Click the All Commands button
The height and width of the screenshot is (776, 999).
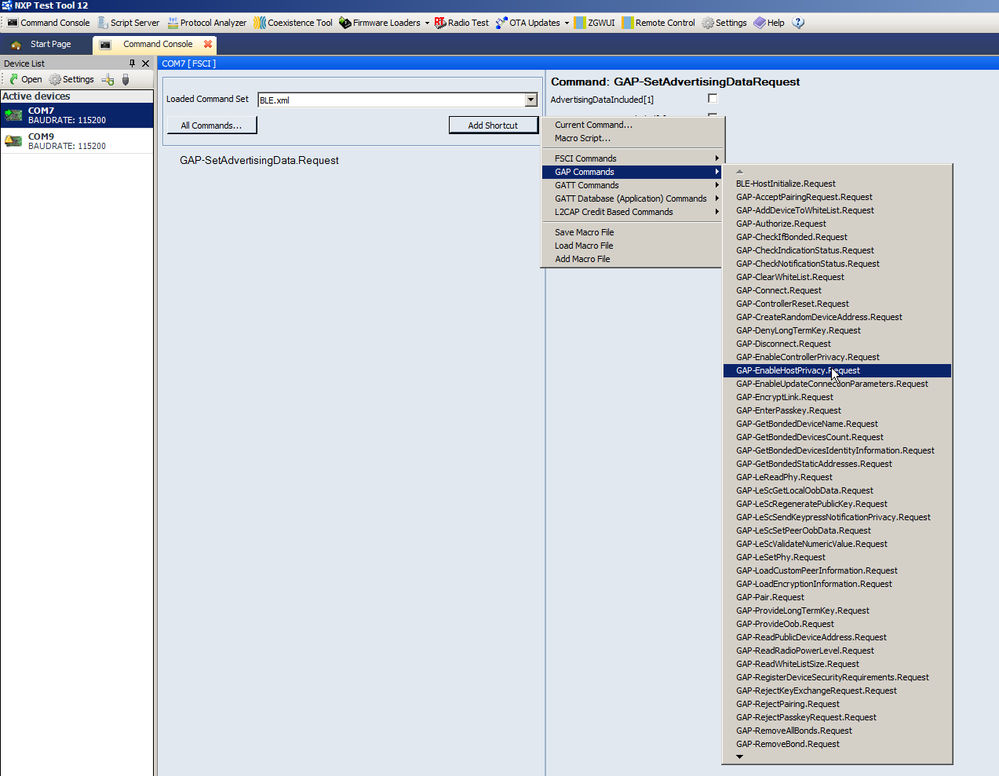(x=212, y=126)
